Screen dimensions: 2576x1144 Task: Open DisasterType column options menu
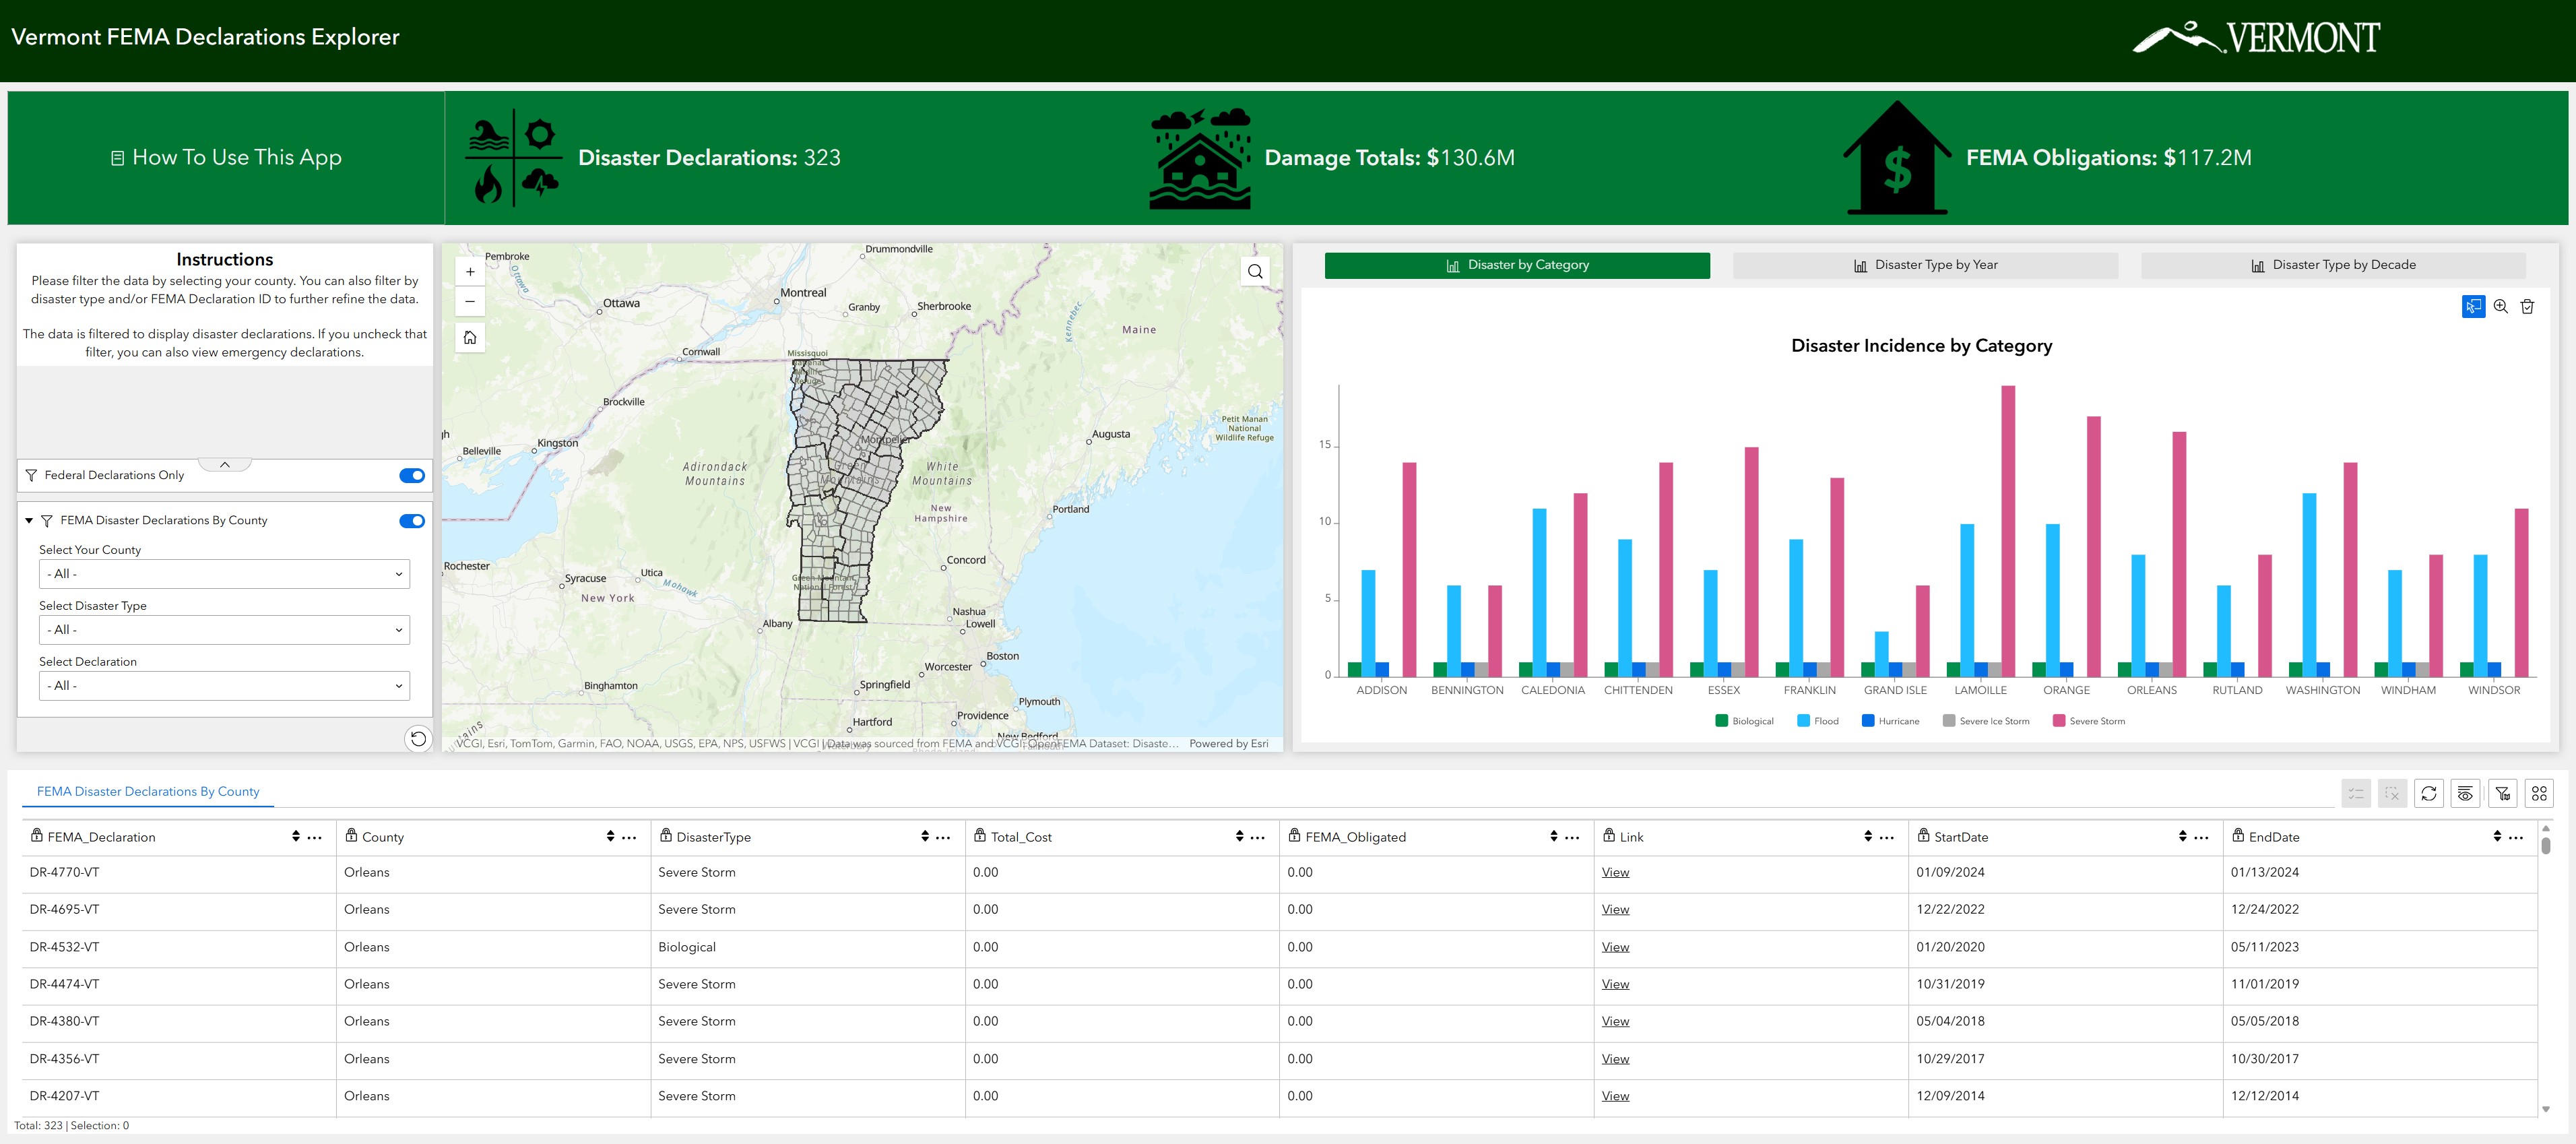click(943, 837)
